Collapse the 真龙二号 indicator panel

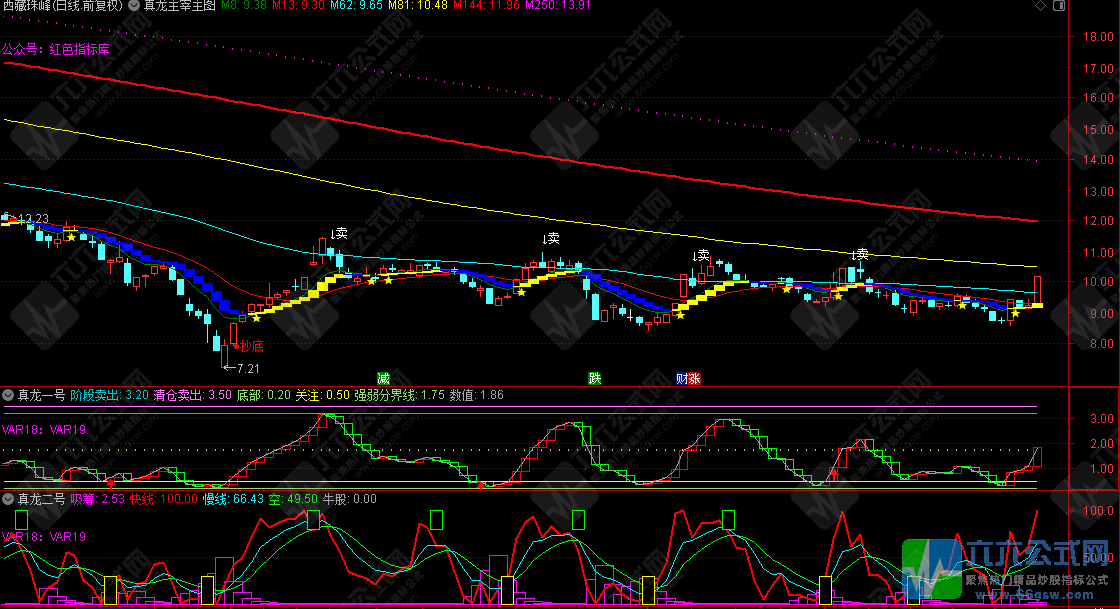[8, 498]
